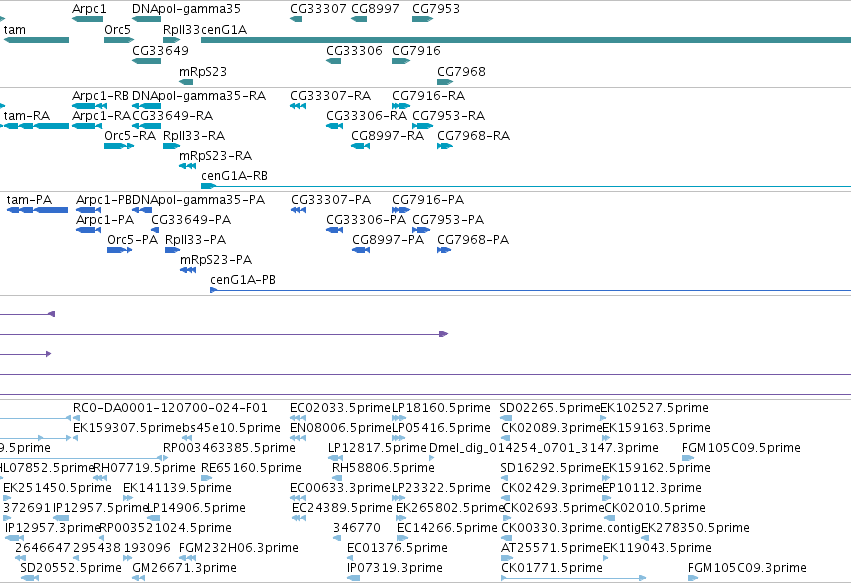
Task: Select EST RH58806.5prime
Action: pos(383,468)
